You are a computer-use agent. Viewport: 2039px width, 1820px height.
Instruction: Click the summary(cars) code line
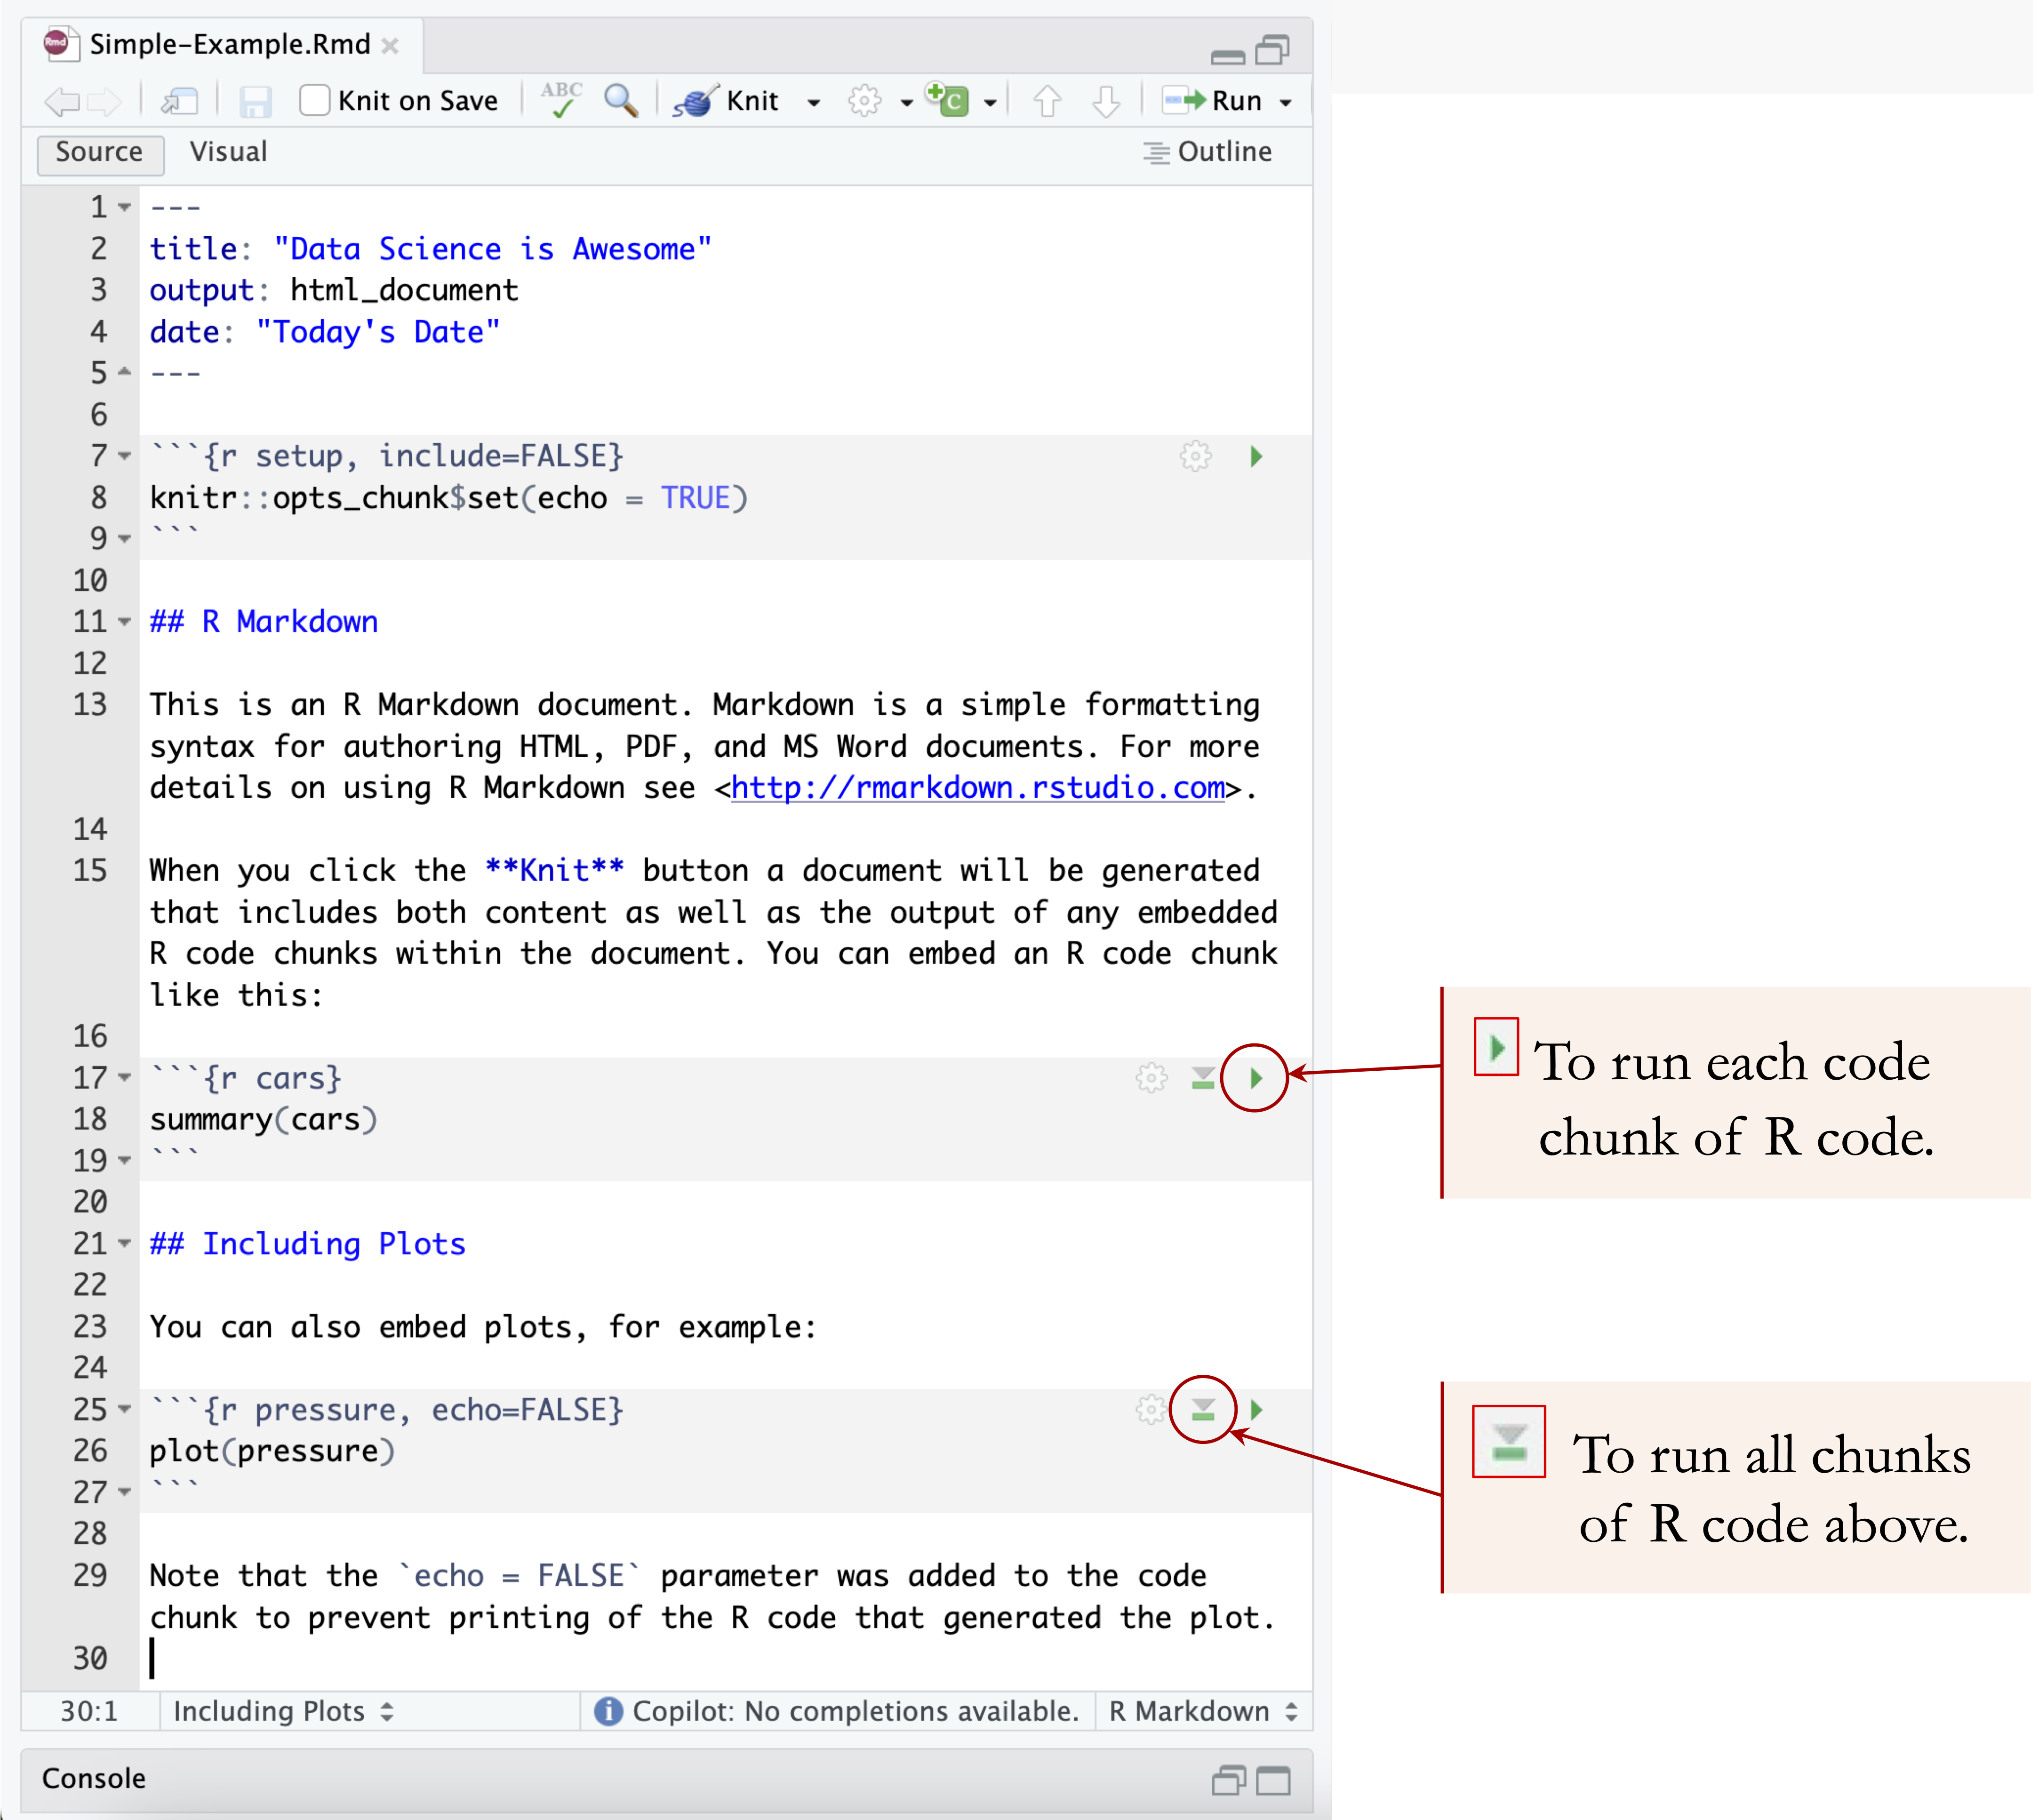[x=264, y=1121]
